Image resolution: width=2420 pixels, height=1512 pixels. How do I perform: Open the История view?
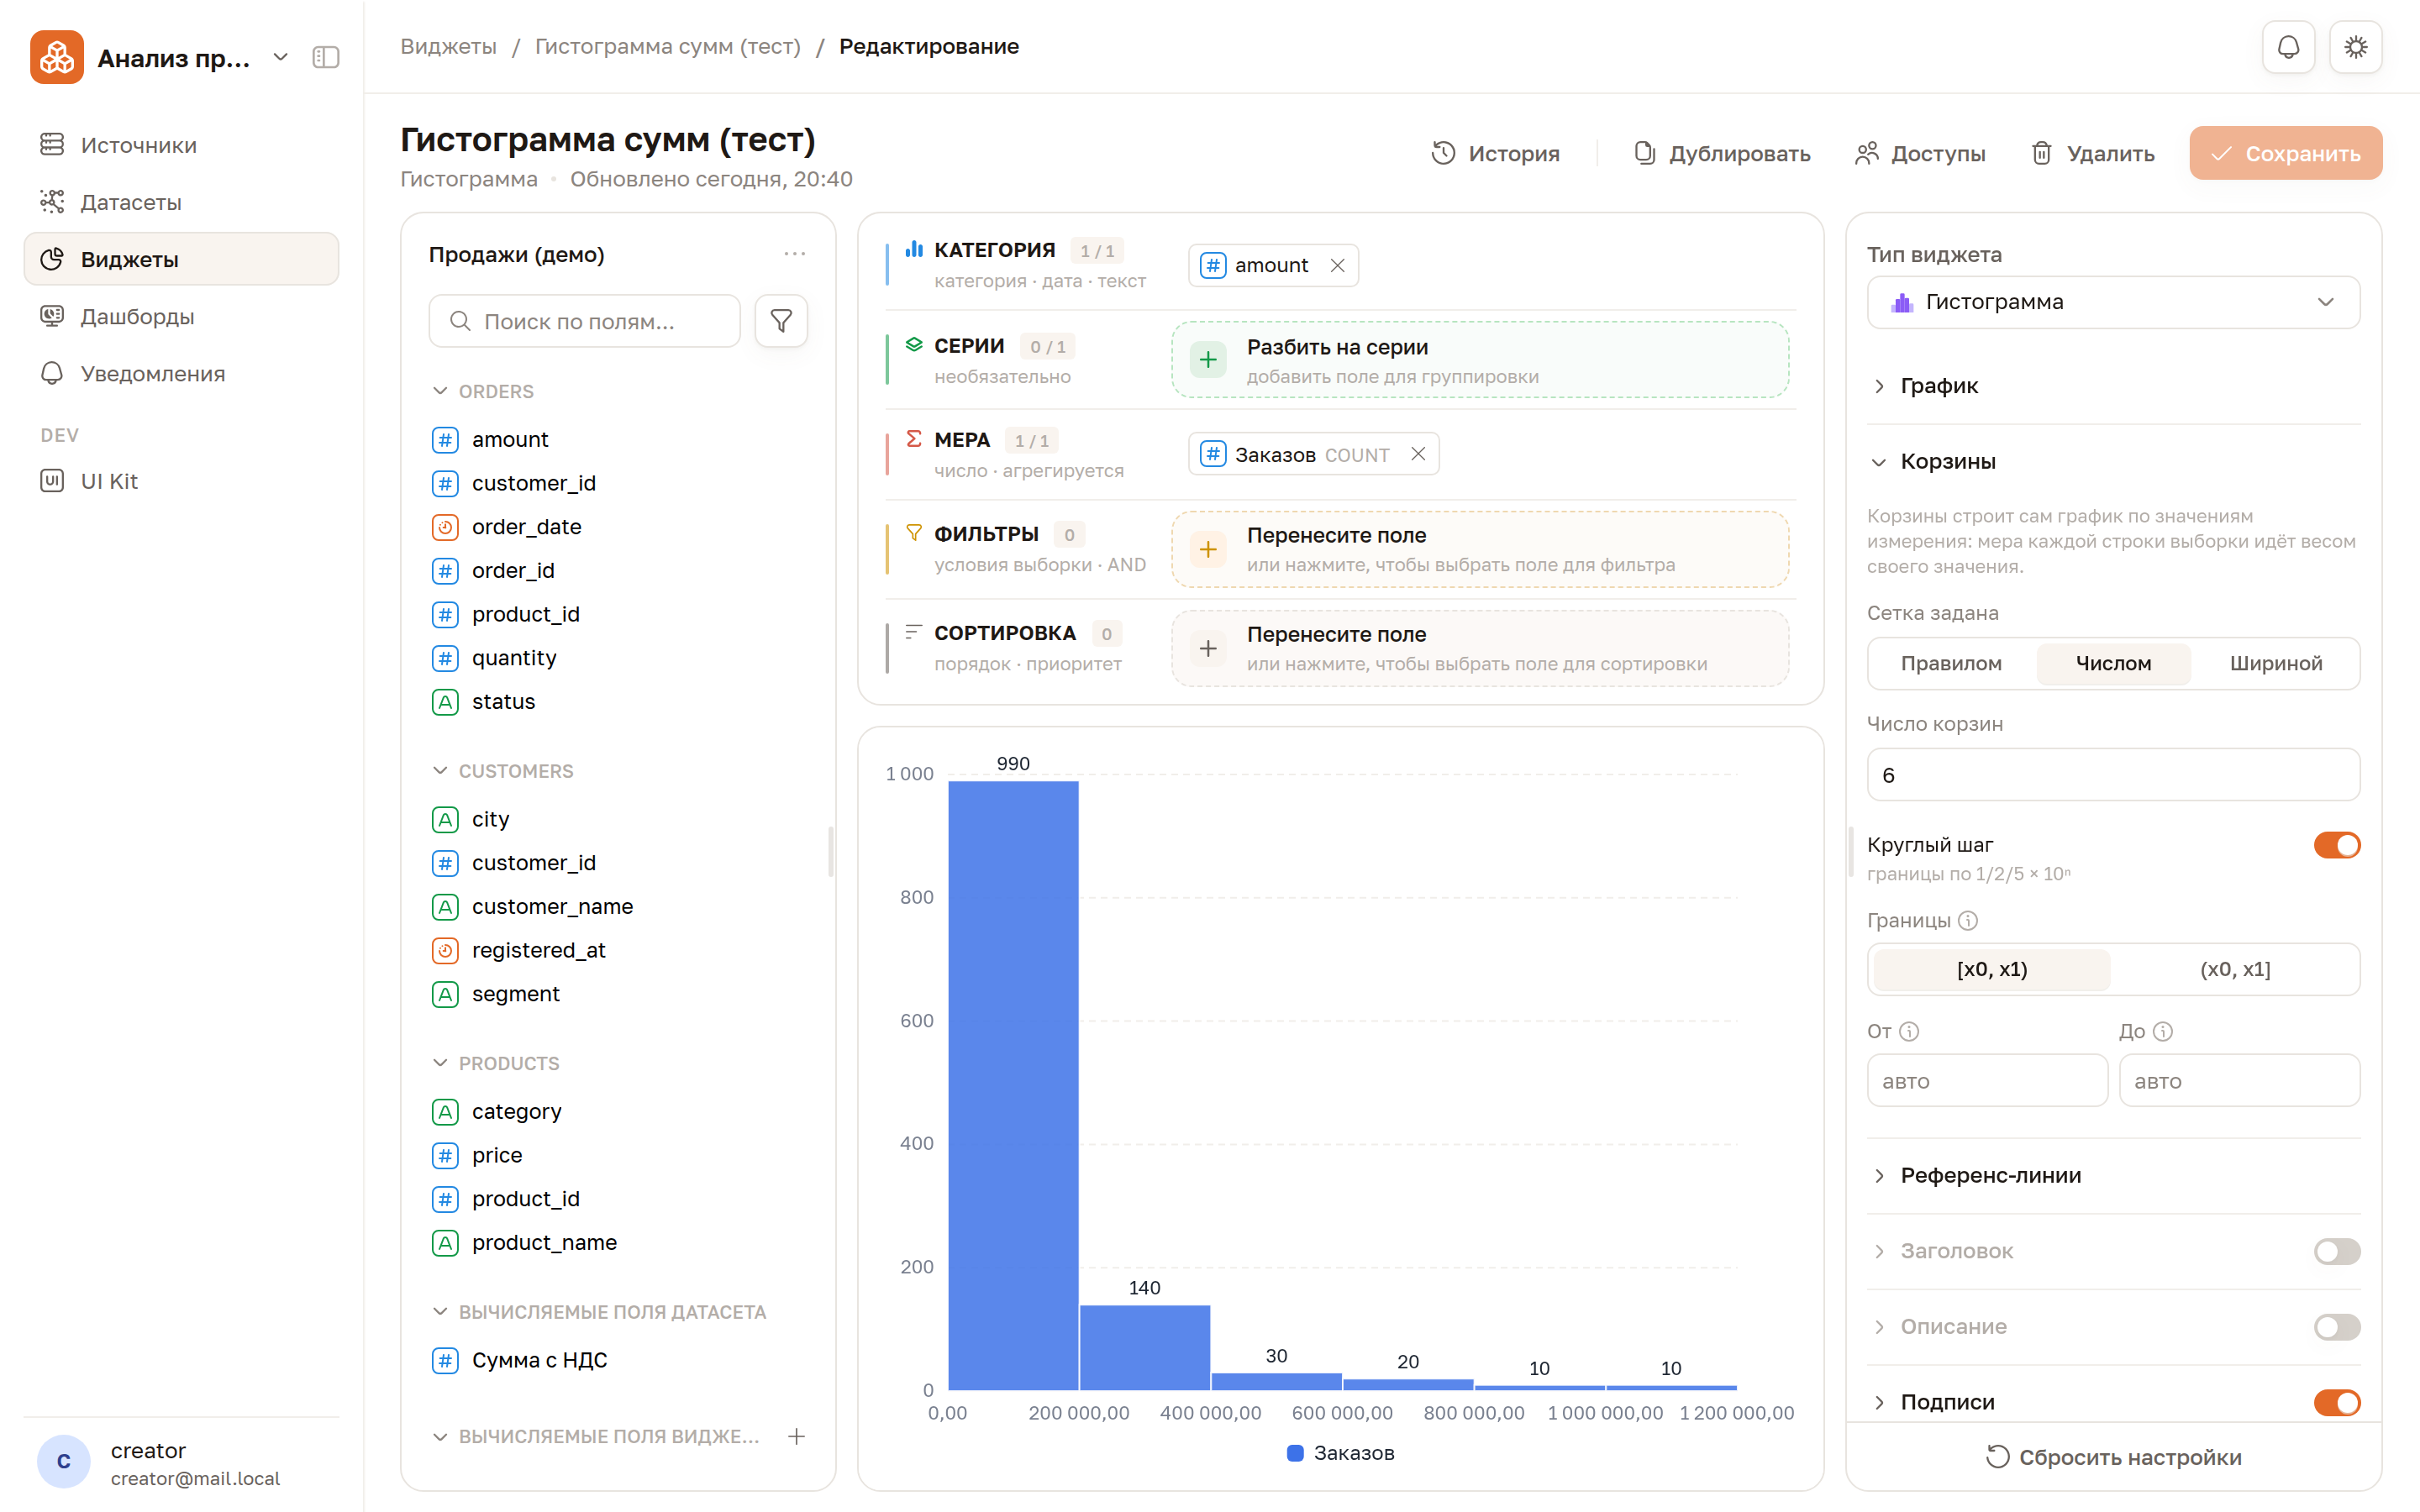1495,153
